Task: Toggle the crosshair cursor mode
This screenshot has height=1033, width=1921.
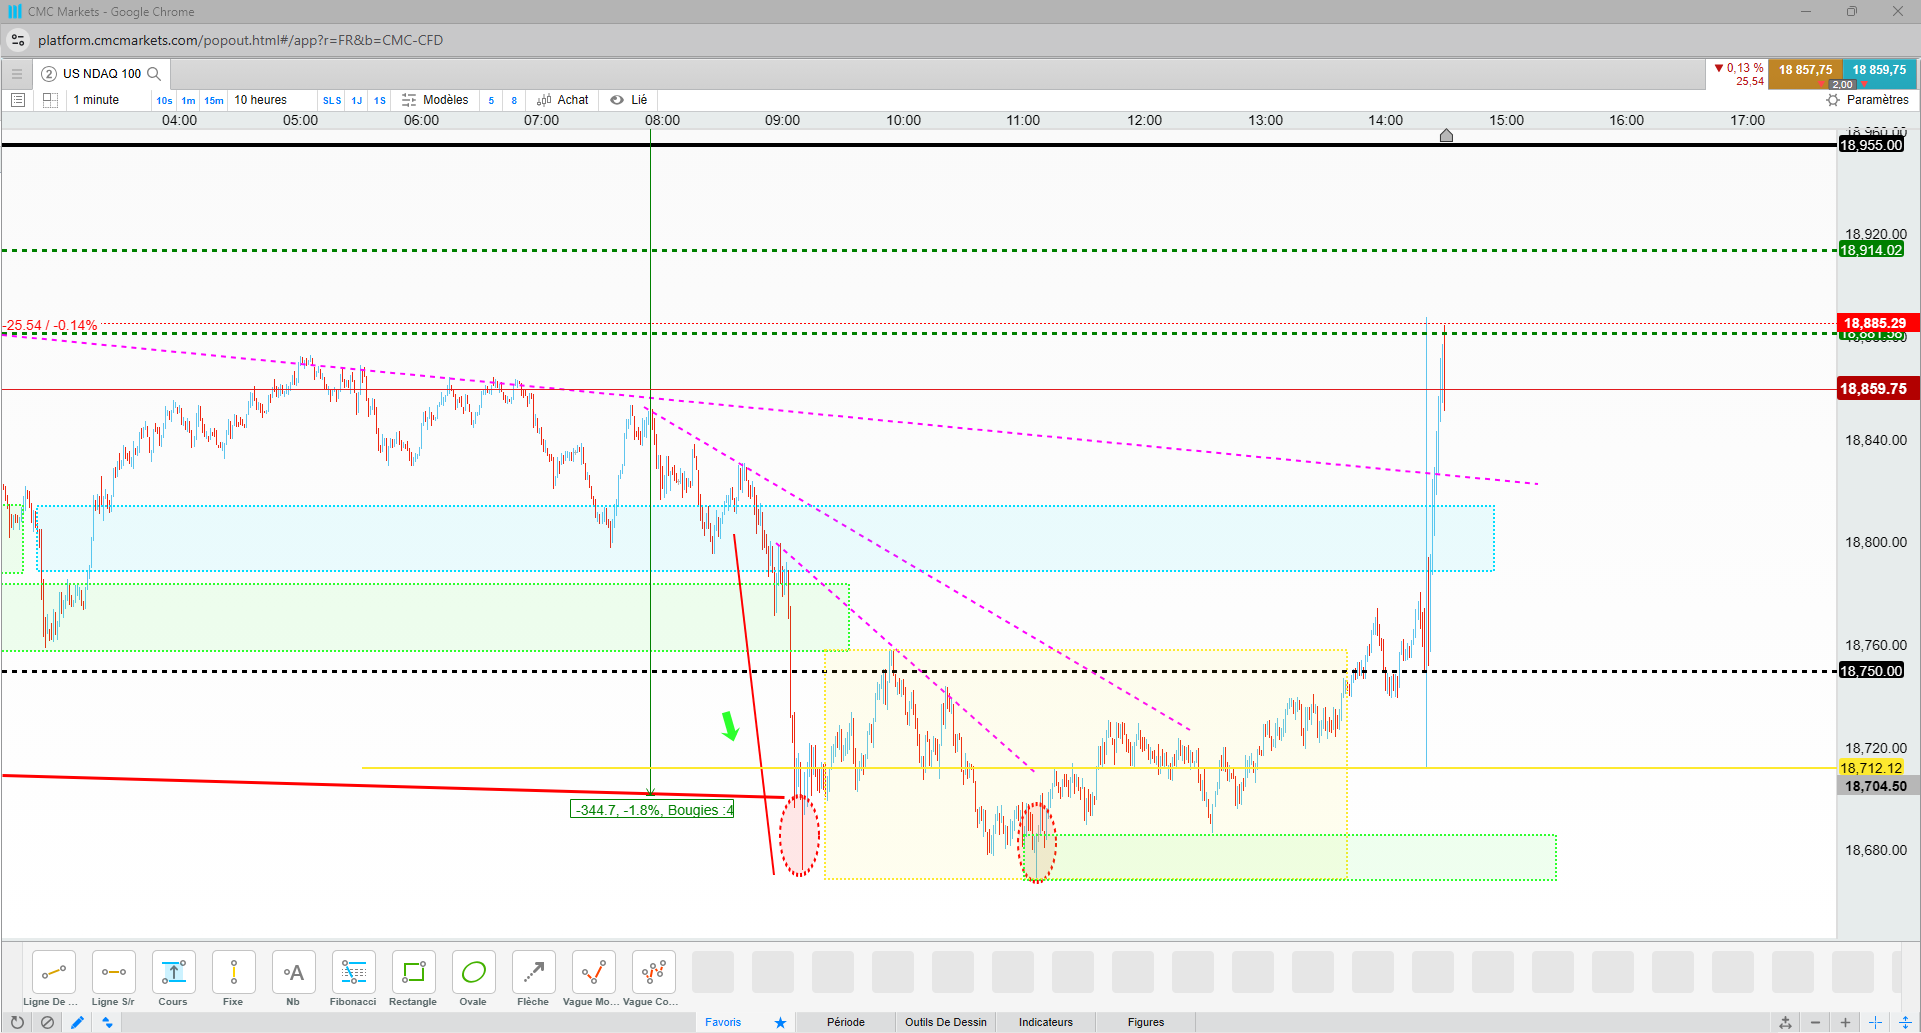Action: pyautogui.click(x=1875, y=1022)
